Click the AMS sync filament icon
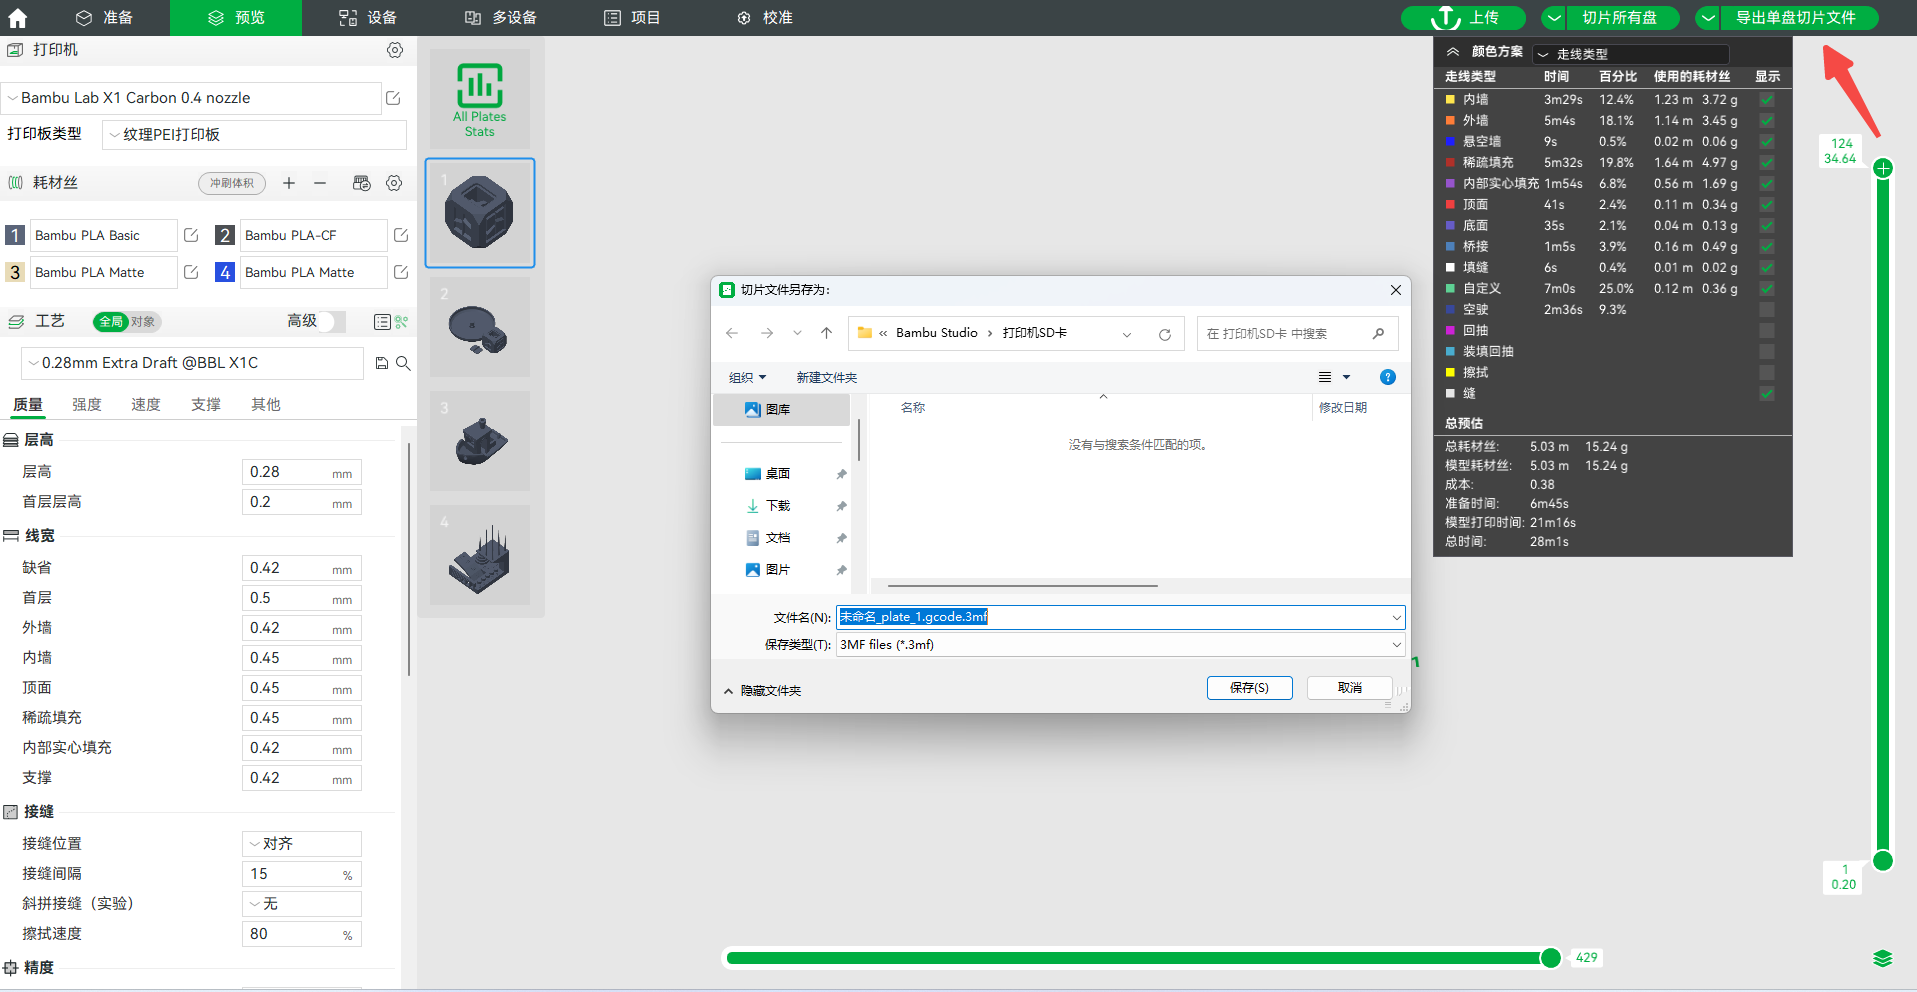 coord(362,183)
